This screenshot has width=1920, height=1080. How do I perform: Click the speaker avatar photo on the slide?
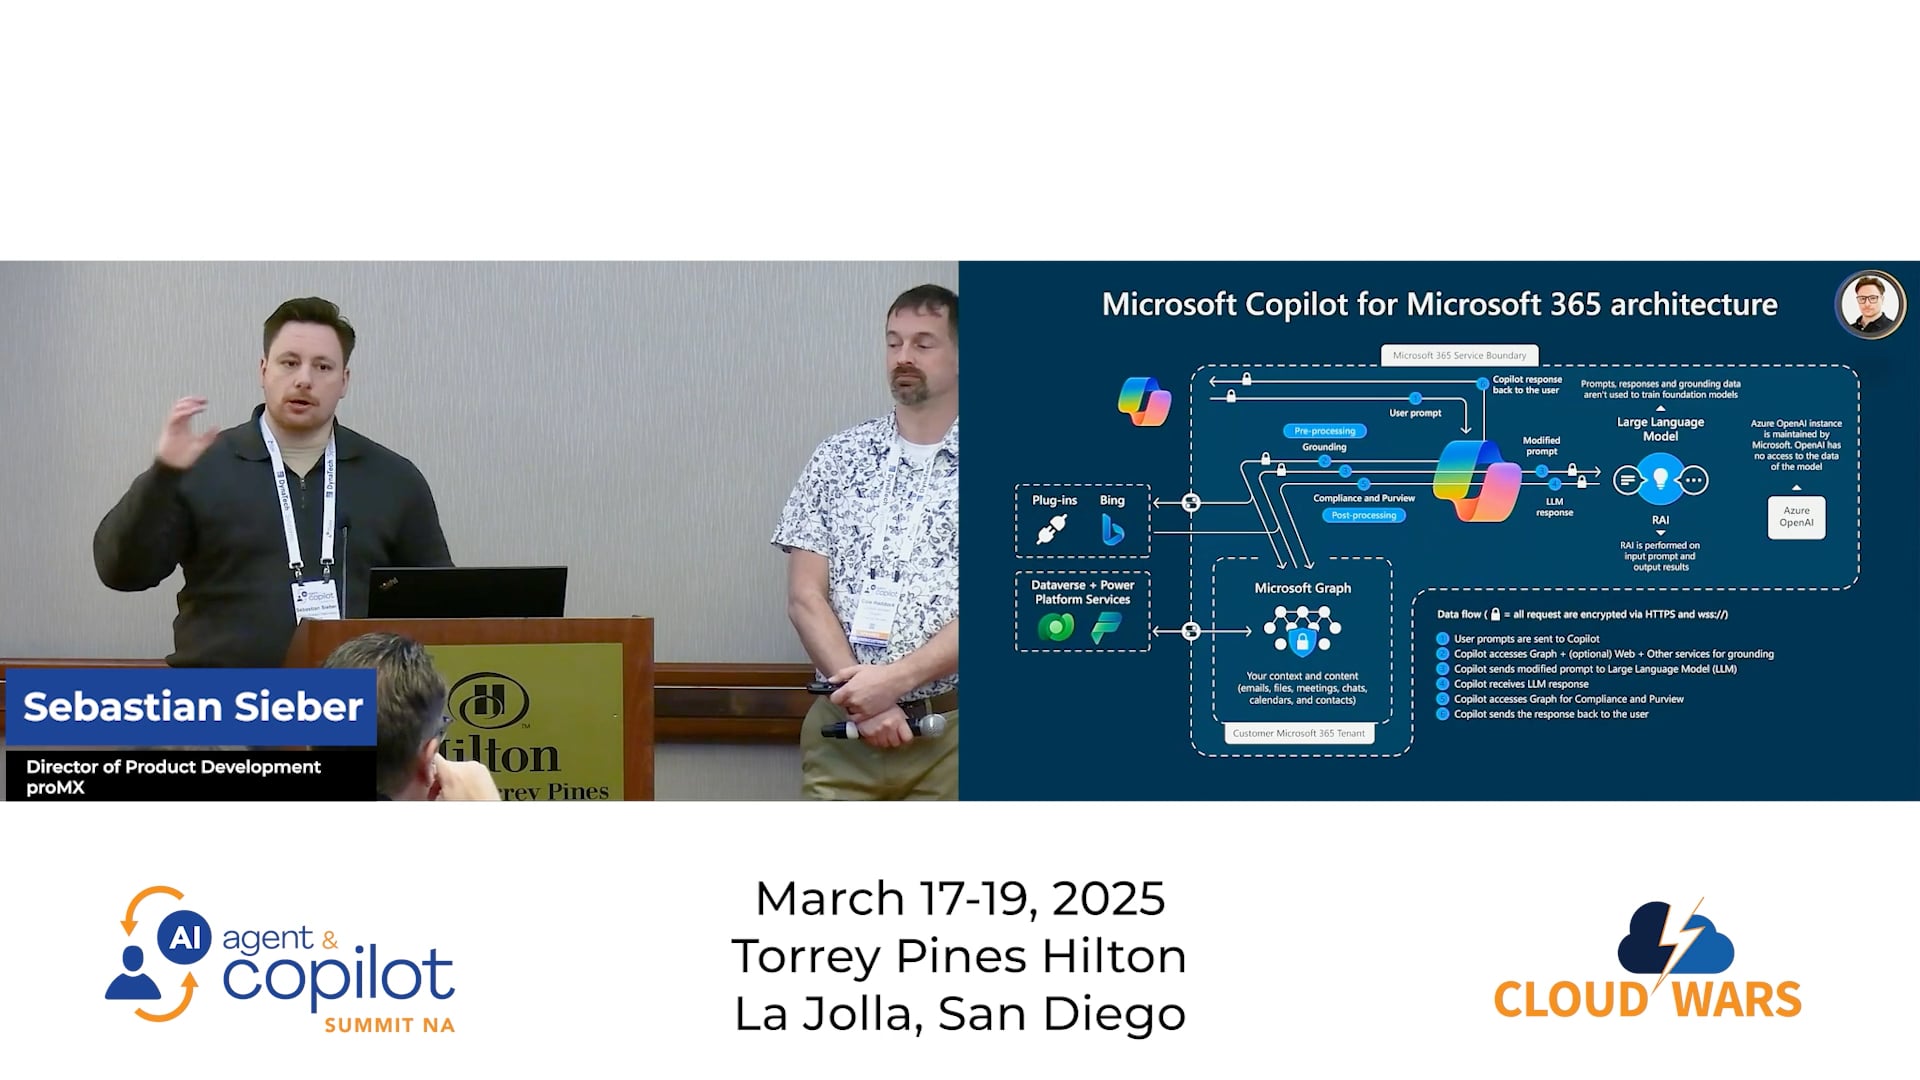1871,305
